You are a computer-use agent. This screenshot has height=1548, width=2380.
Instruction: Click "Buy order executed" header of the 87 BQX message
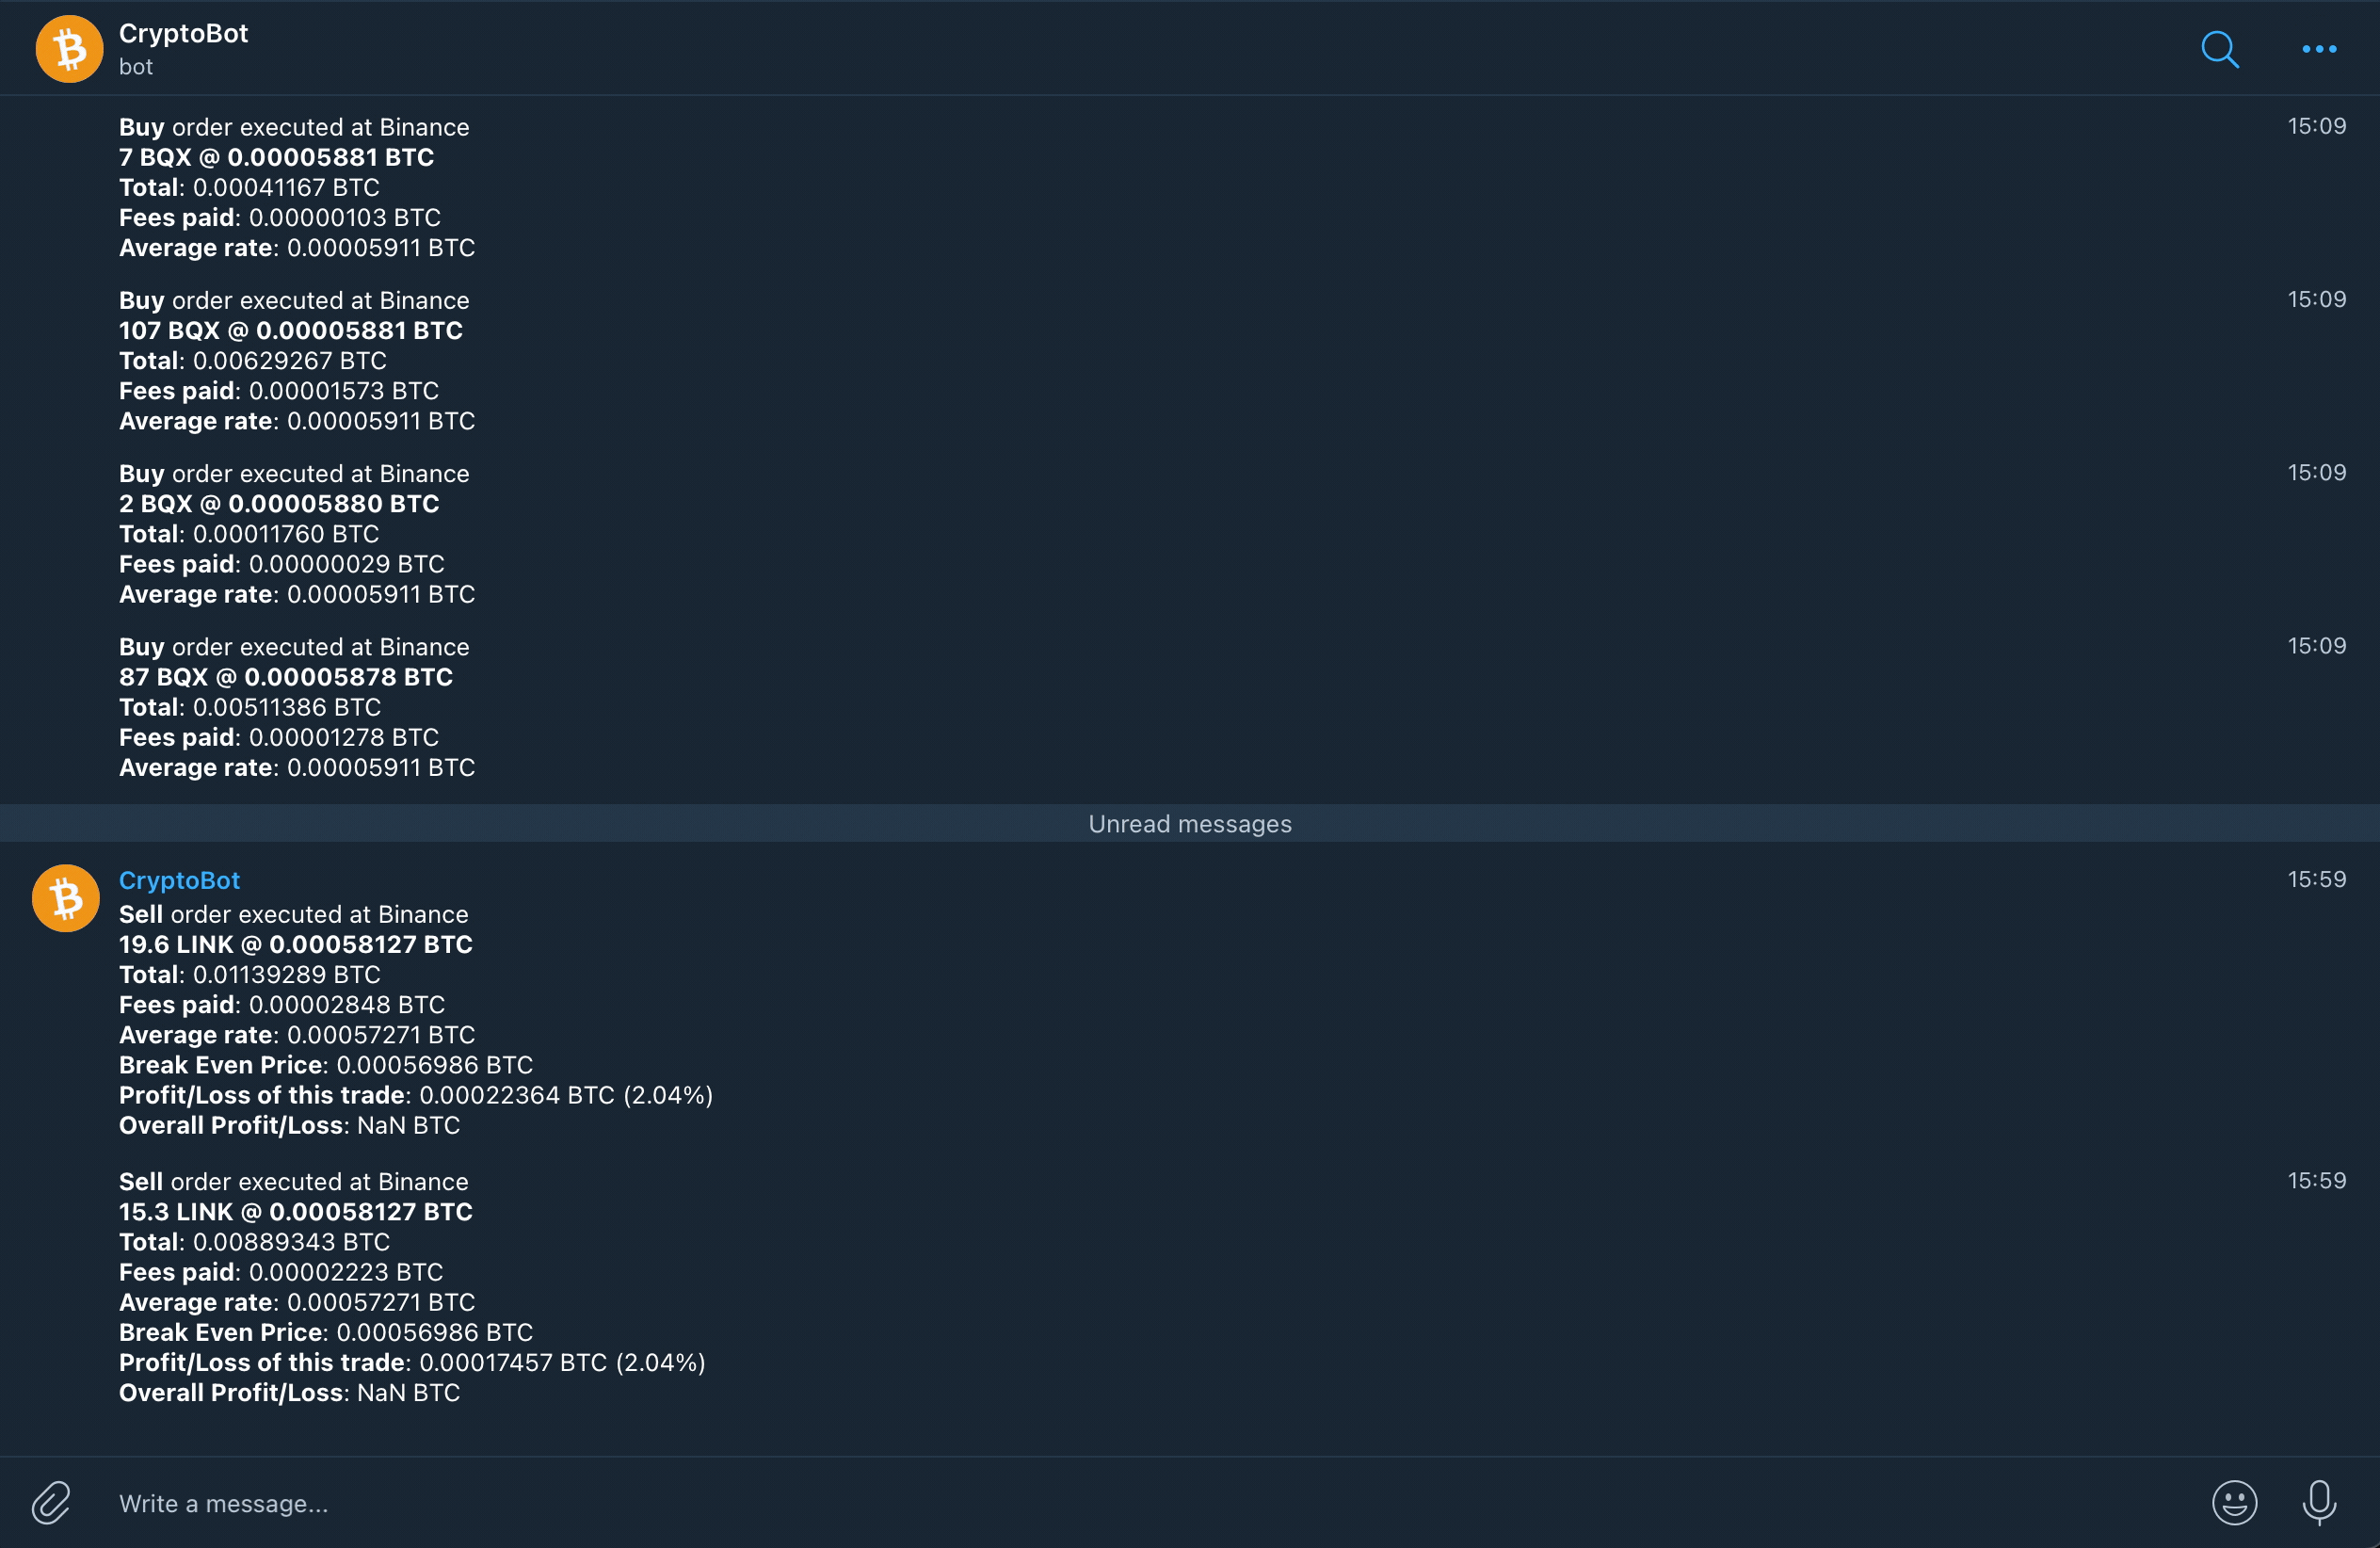pyautogui.click(x=294, y=647)
